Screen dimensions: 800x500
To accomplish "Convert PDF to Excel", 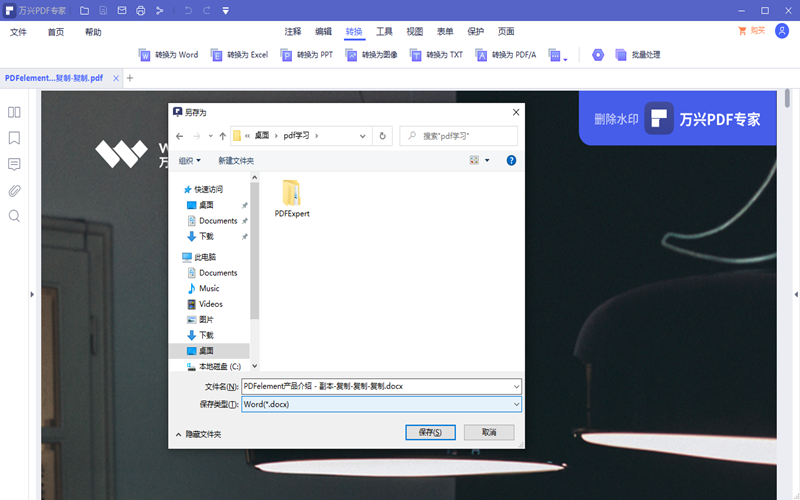I will tap(239, 55).
